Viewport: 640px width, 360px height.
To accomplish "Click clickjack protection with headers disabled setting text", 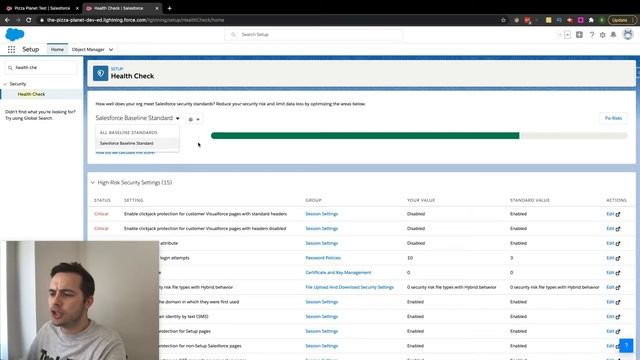I will point(205,229).
